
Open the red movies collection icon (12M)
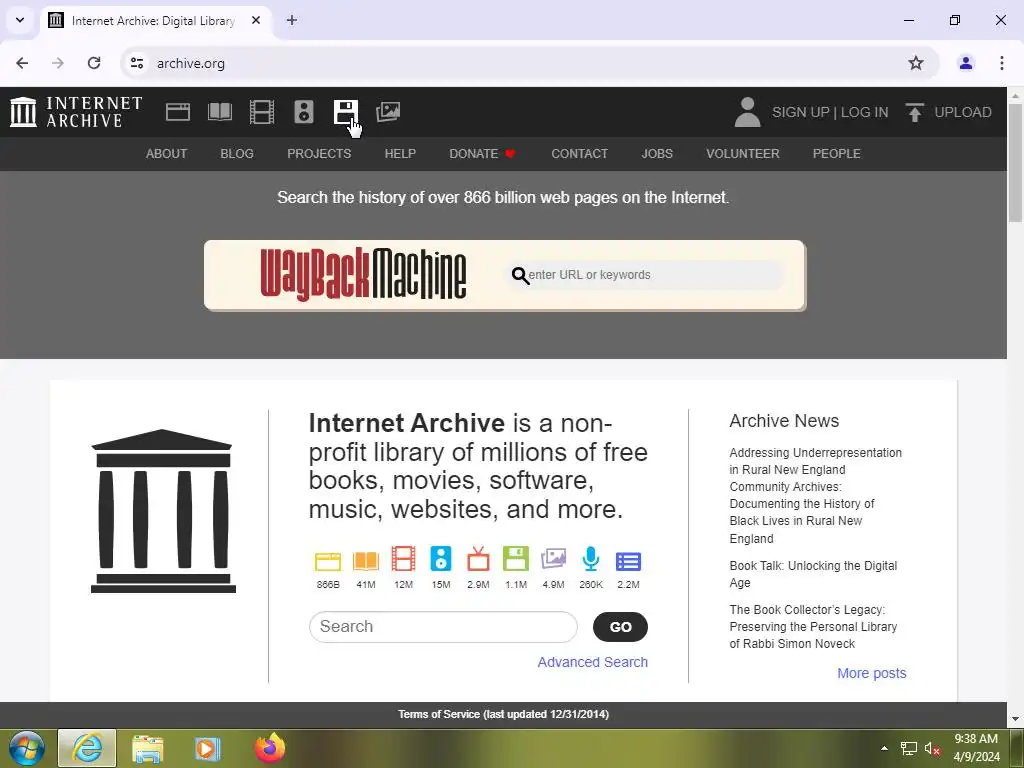tap(404, 560)
